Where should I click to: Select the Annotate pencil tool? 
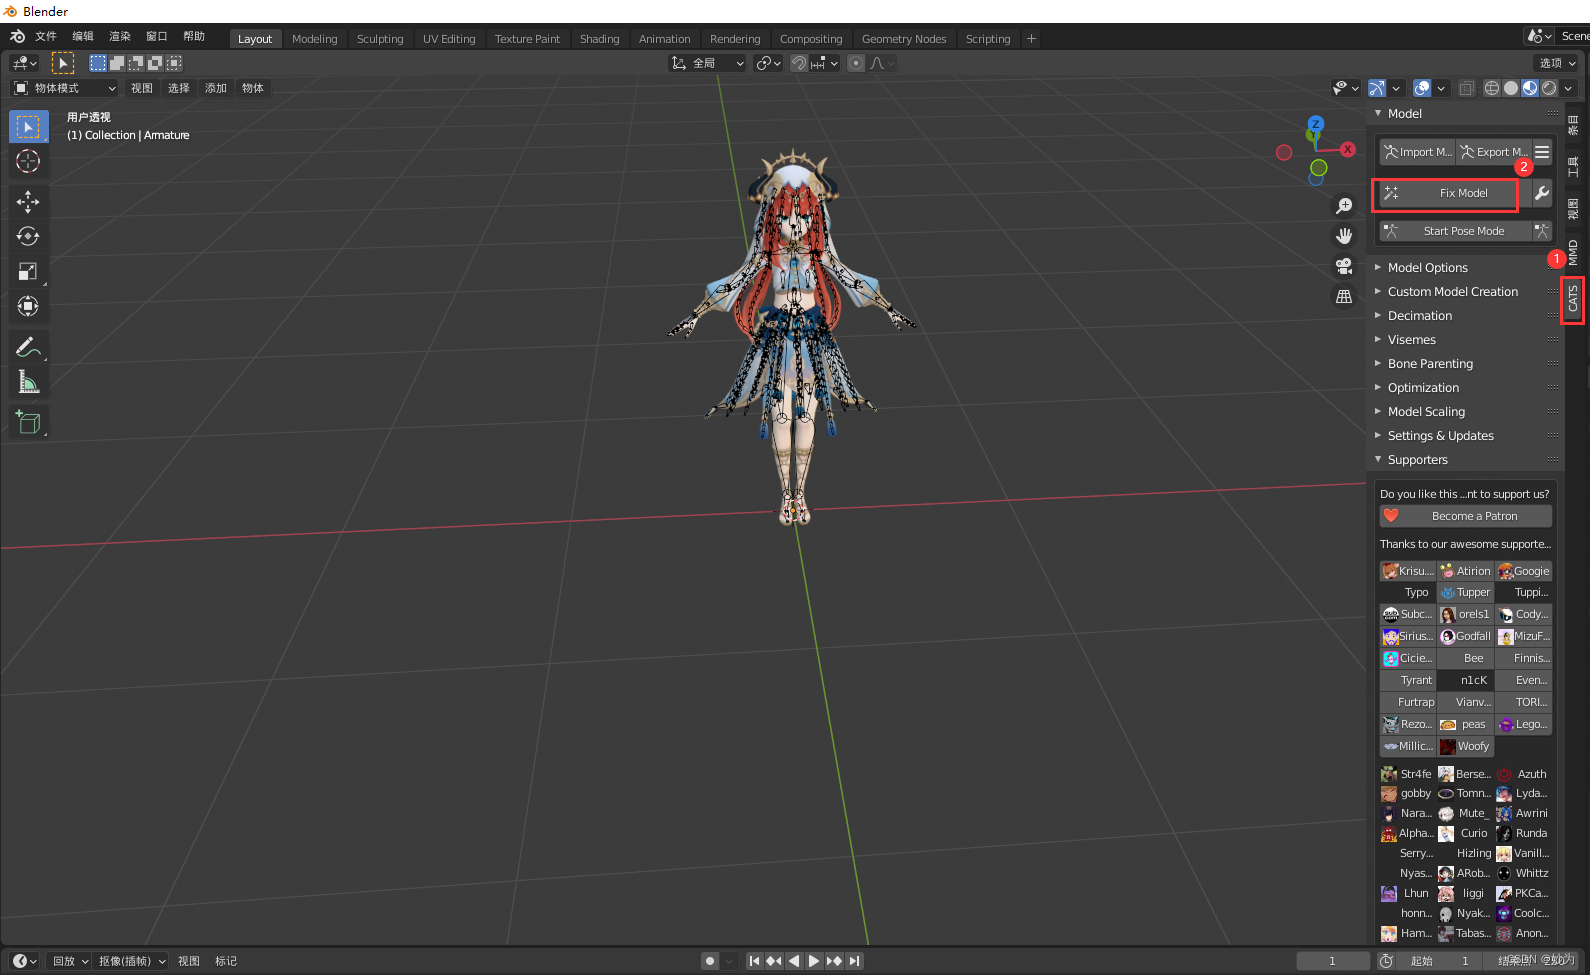tap(28, 347)
